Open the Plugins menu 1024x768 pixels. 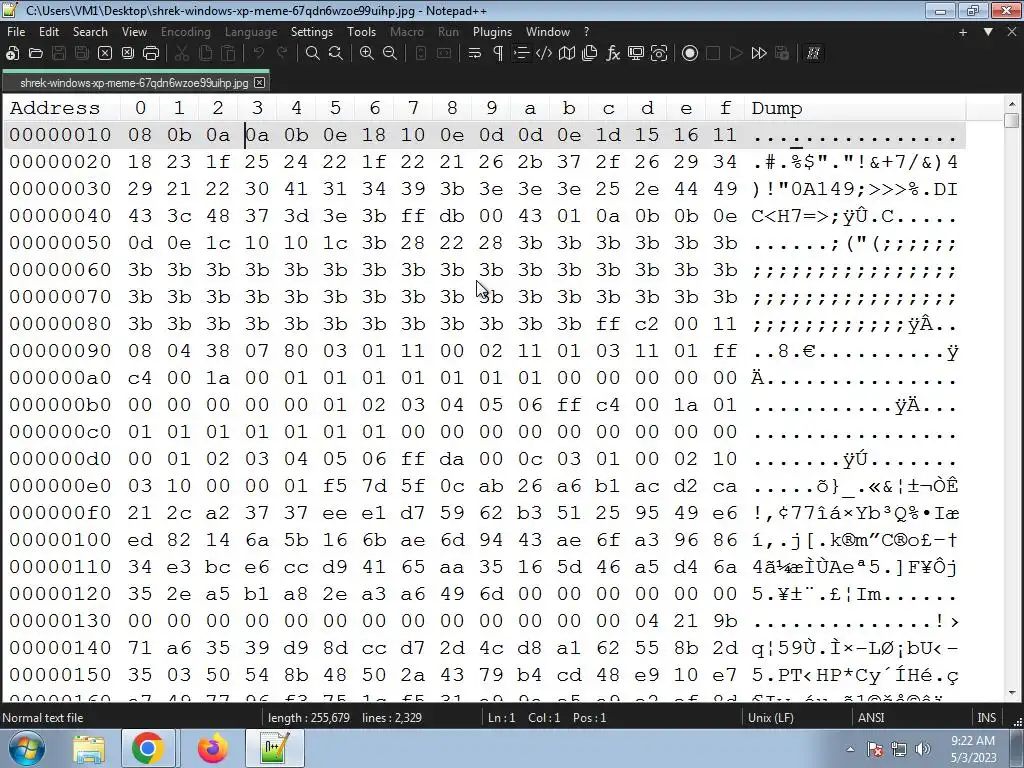tap(492, 31)
